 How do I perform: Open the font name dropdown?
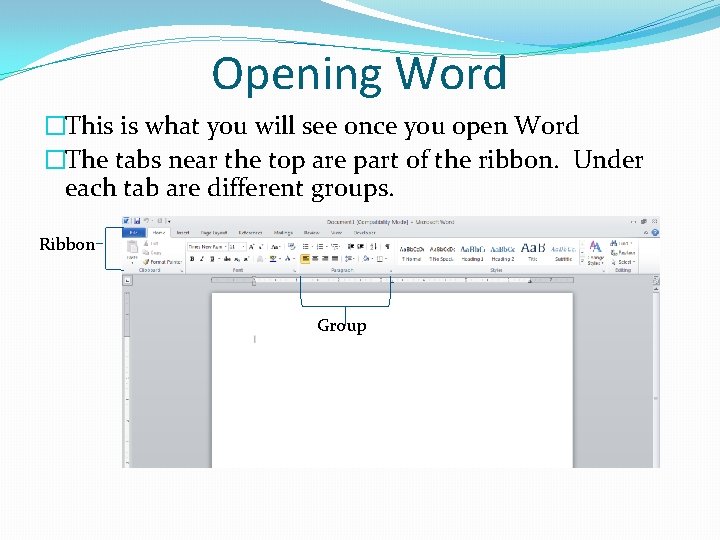tap(225, 247)
